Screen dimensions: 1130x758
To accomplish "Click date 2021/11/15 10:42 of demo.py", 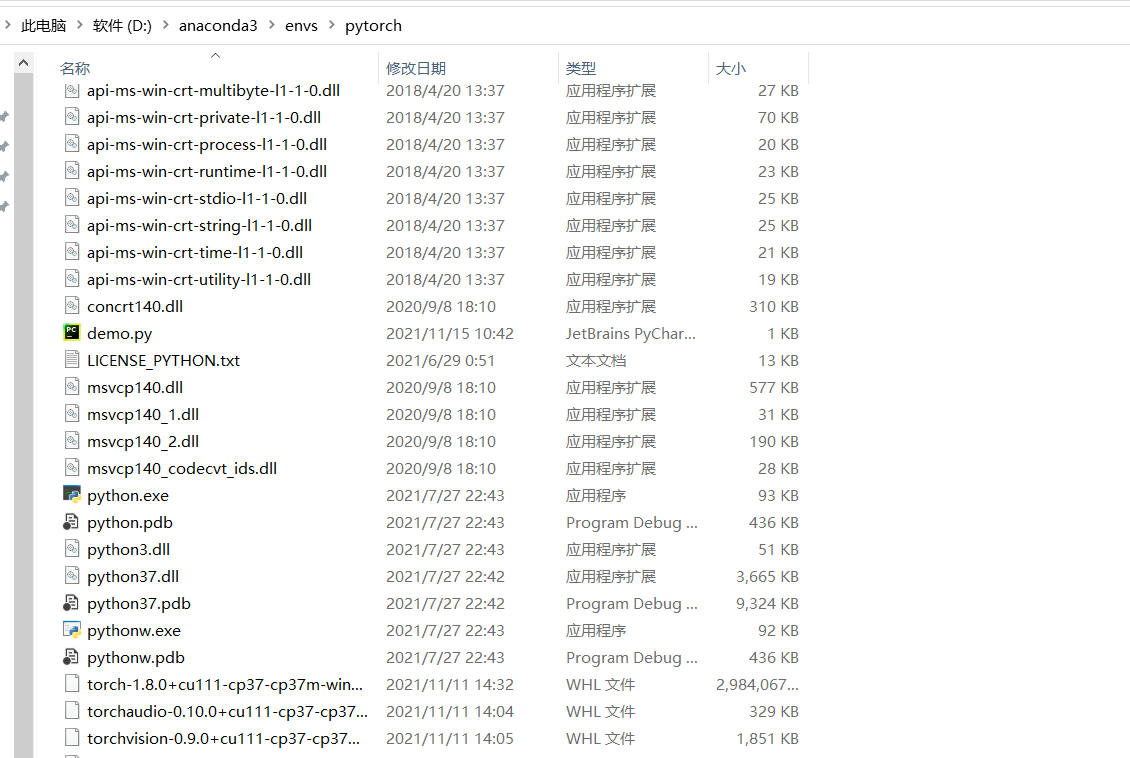I will pyautogui.click(x=450, y=334).
